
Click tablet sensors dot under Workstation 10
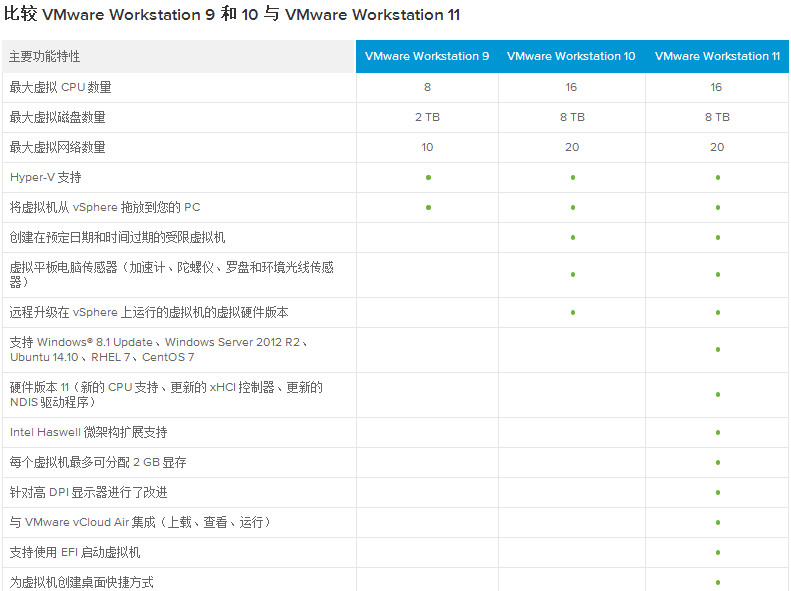pos(573,275)
